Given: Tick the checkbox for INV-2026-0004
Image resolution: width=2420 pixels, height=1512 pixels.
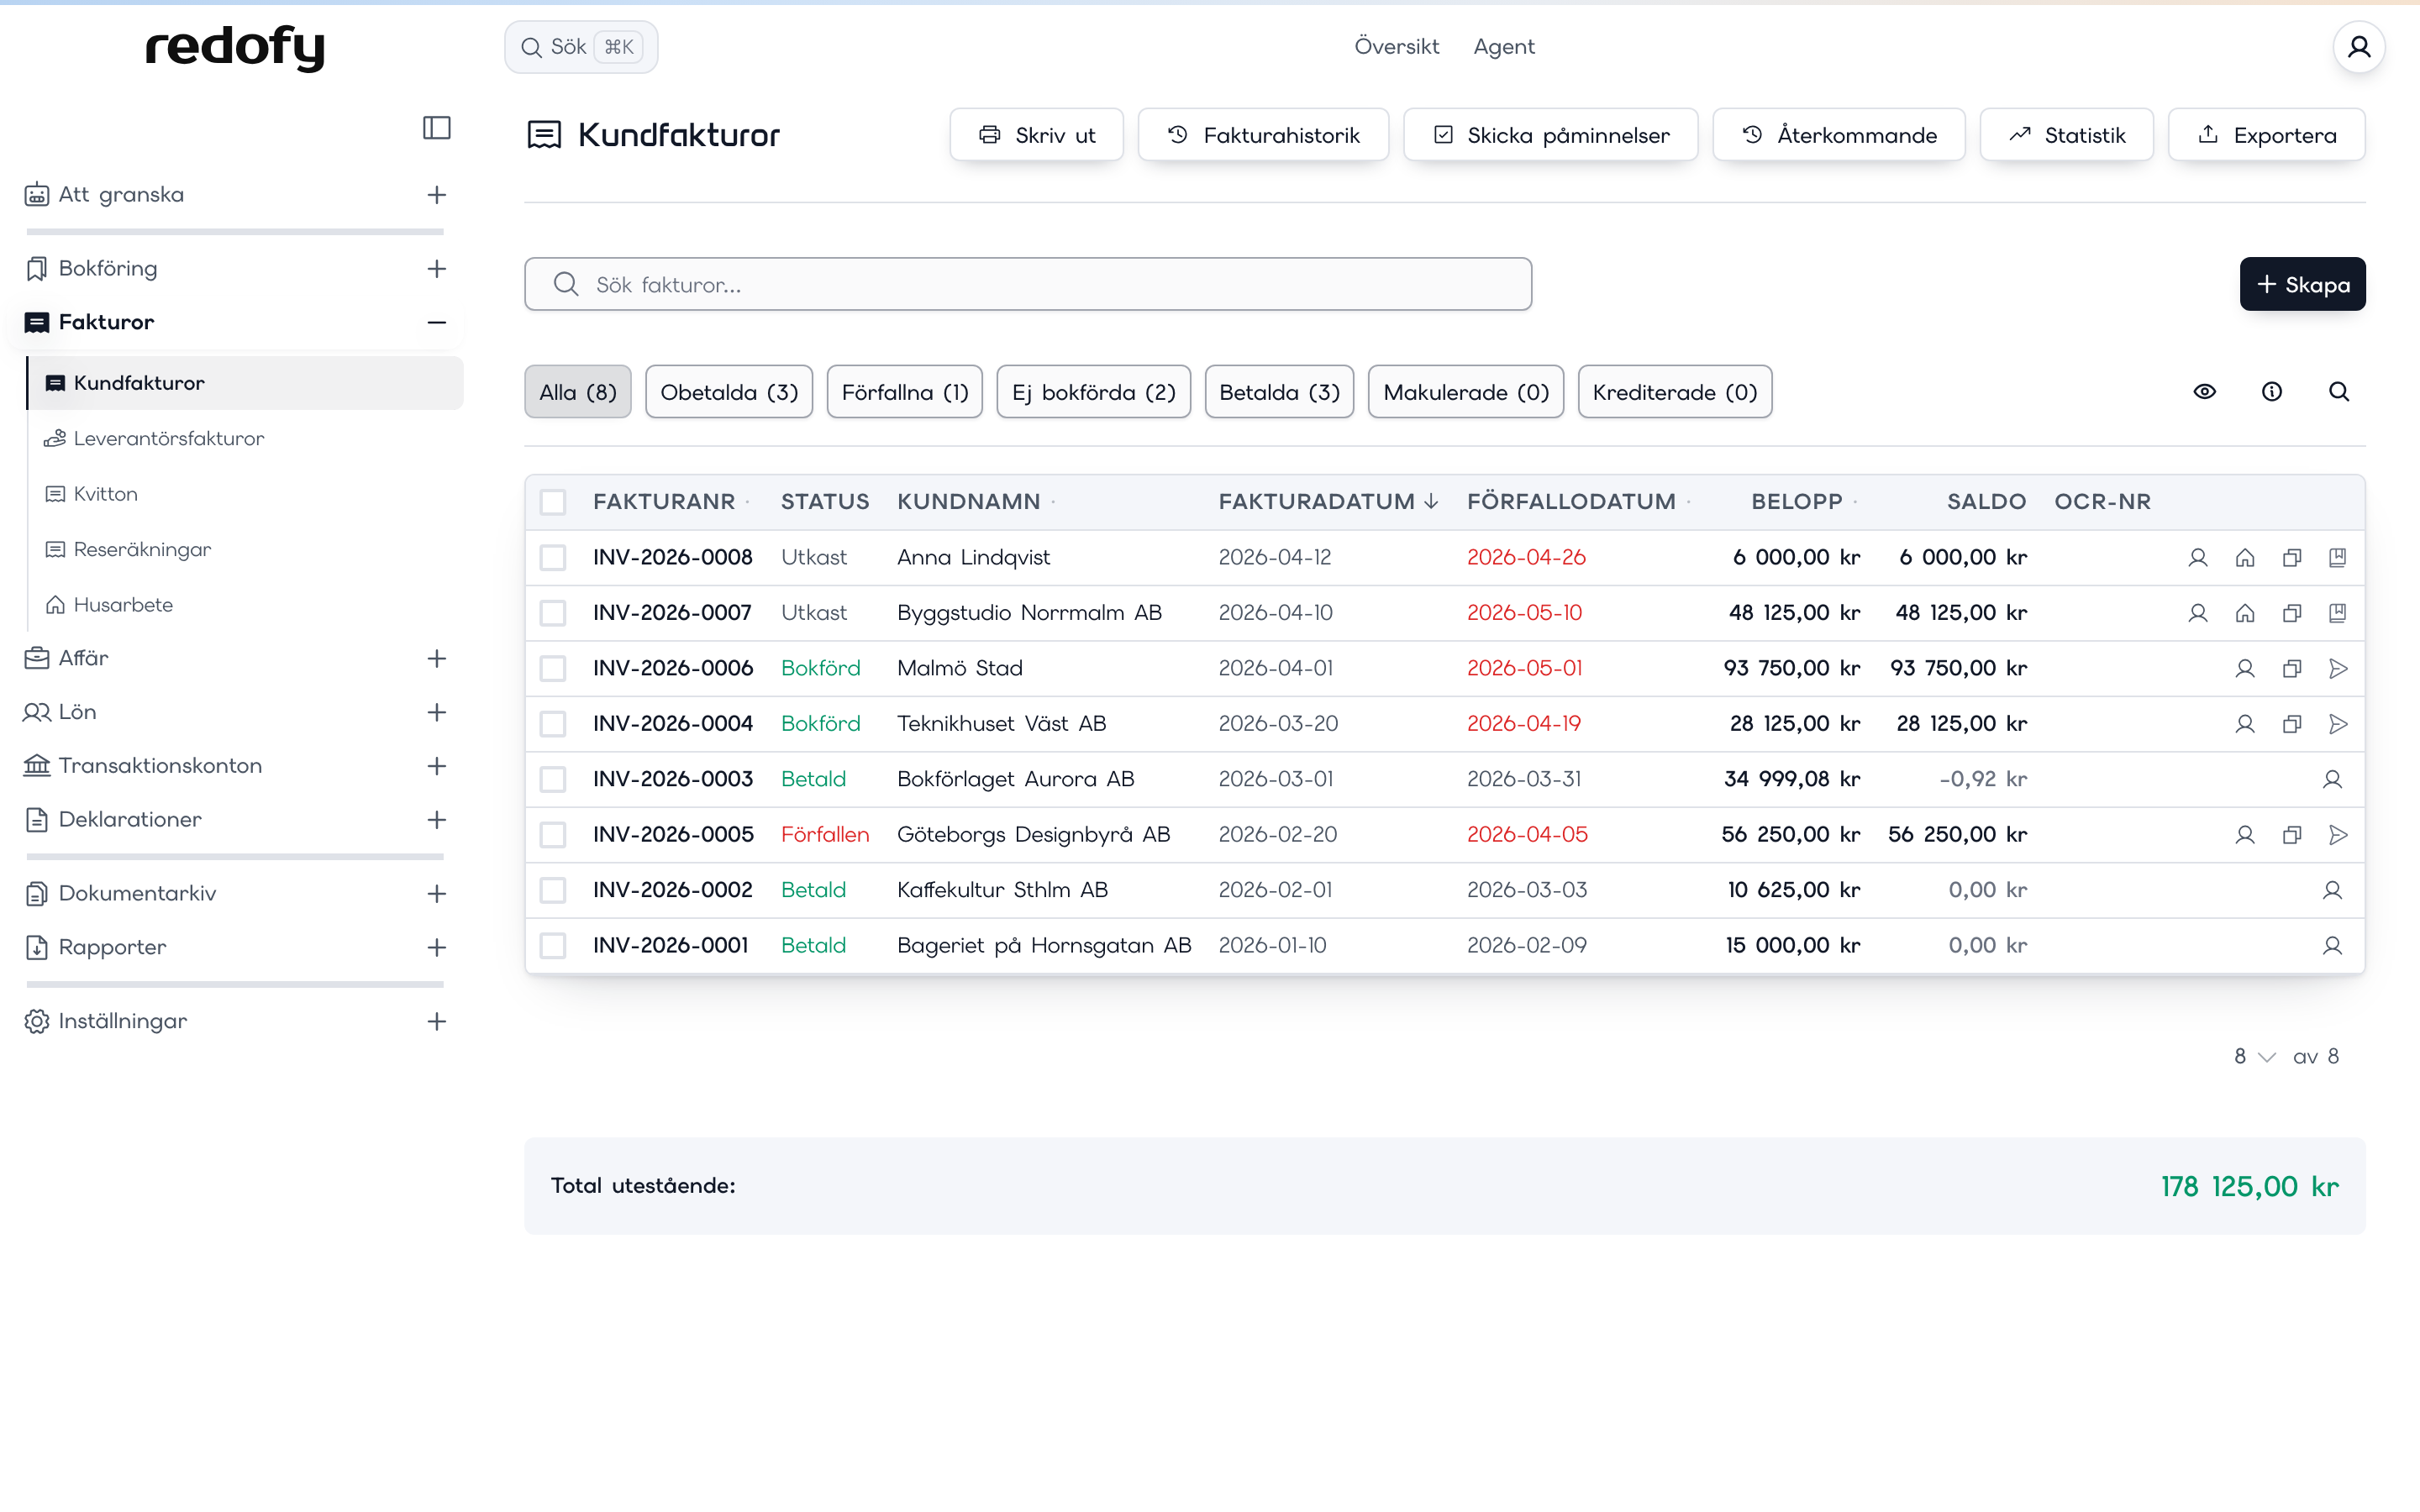Looking at the screenshot, I should point(553,724).
